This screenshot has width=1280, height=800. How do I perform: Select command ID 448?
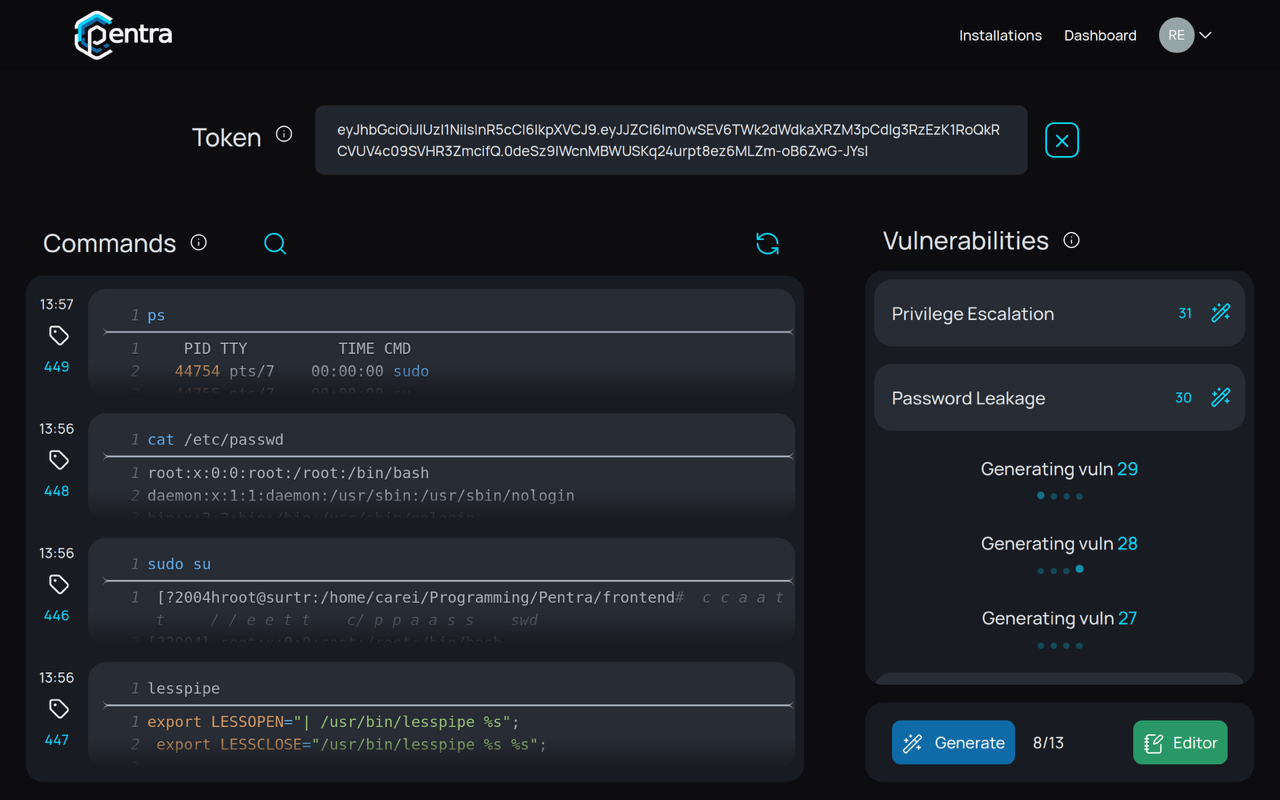pos(57,491)
